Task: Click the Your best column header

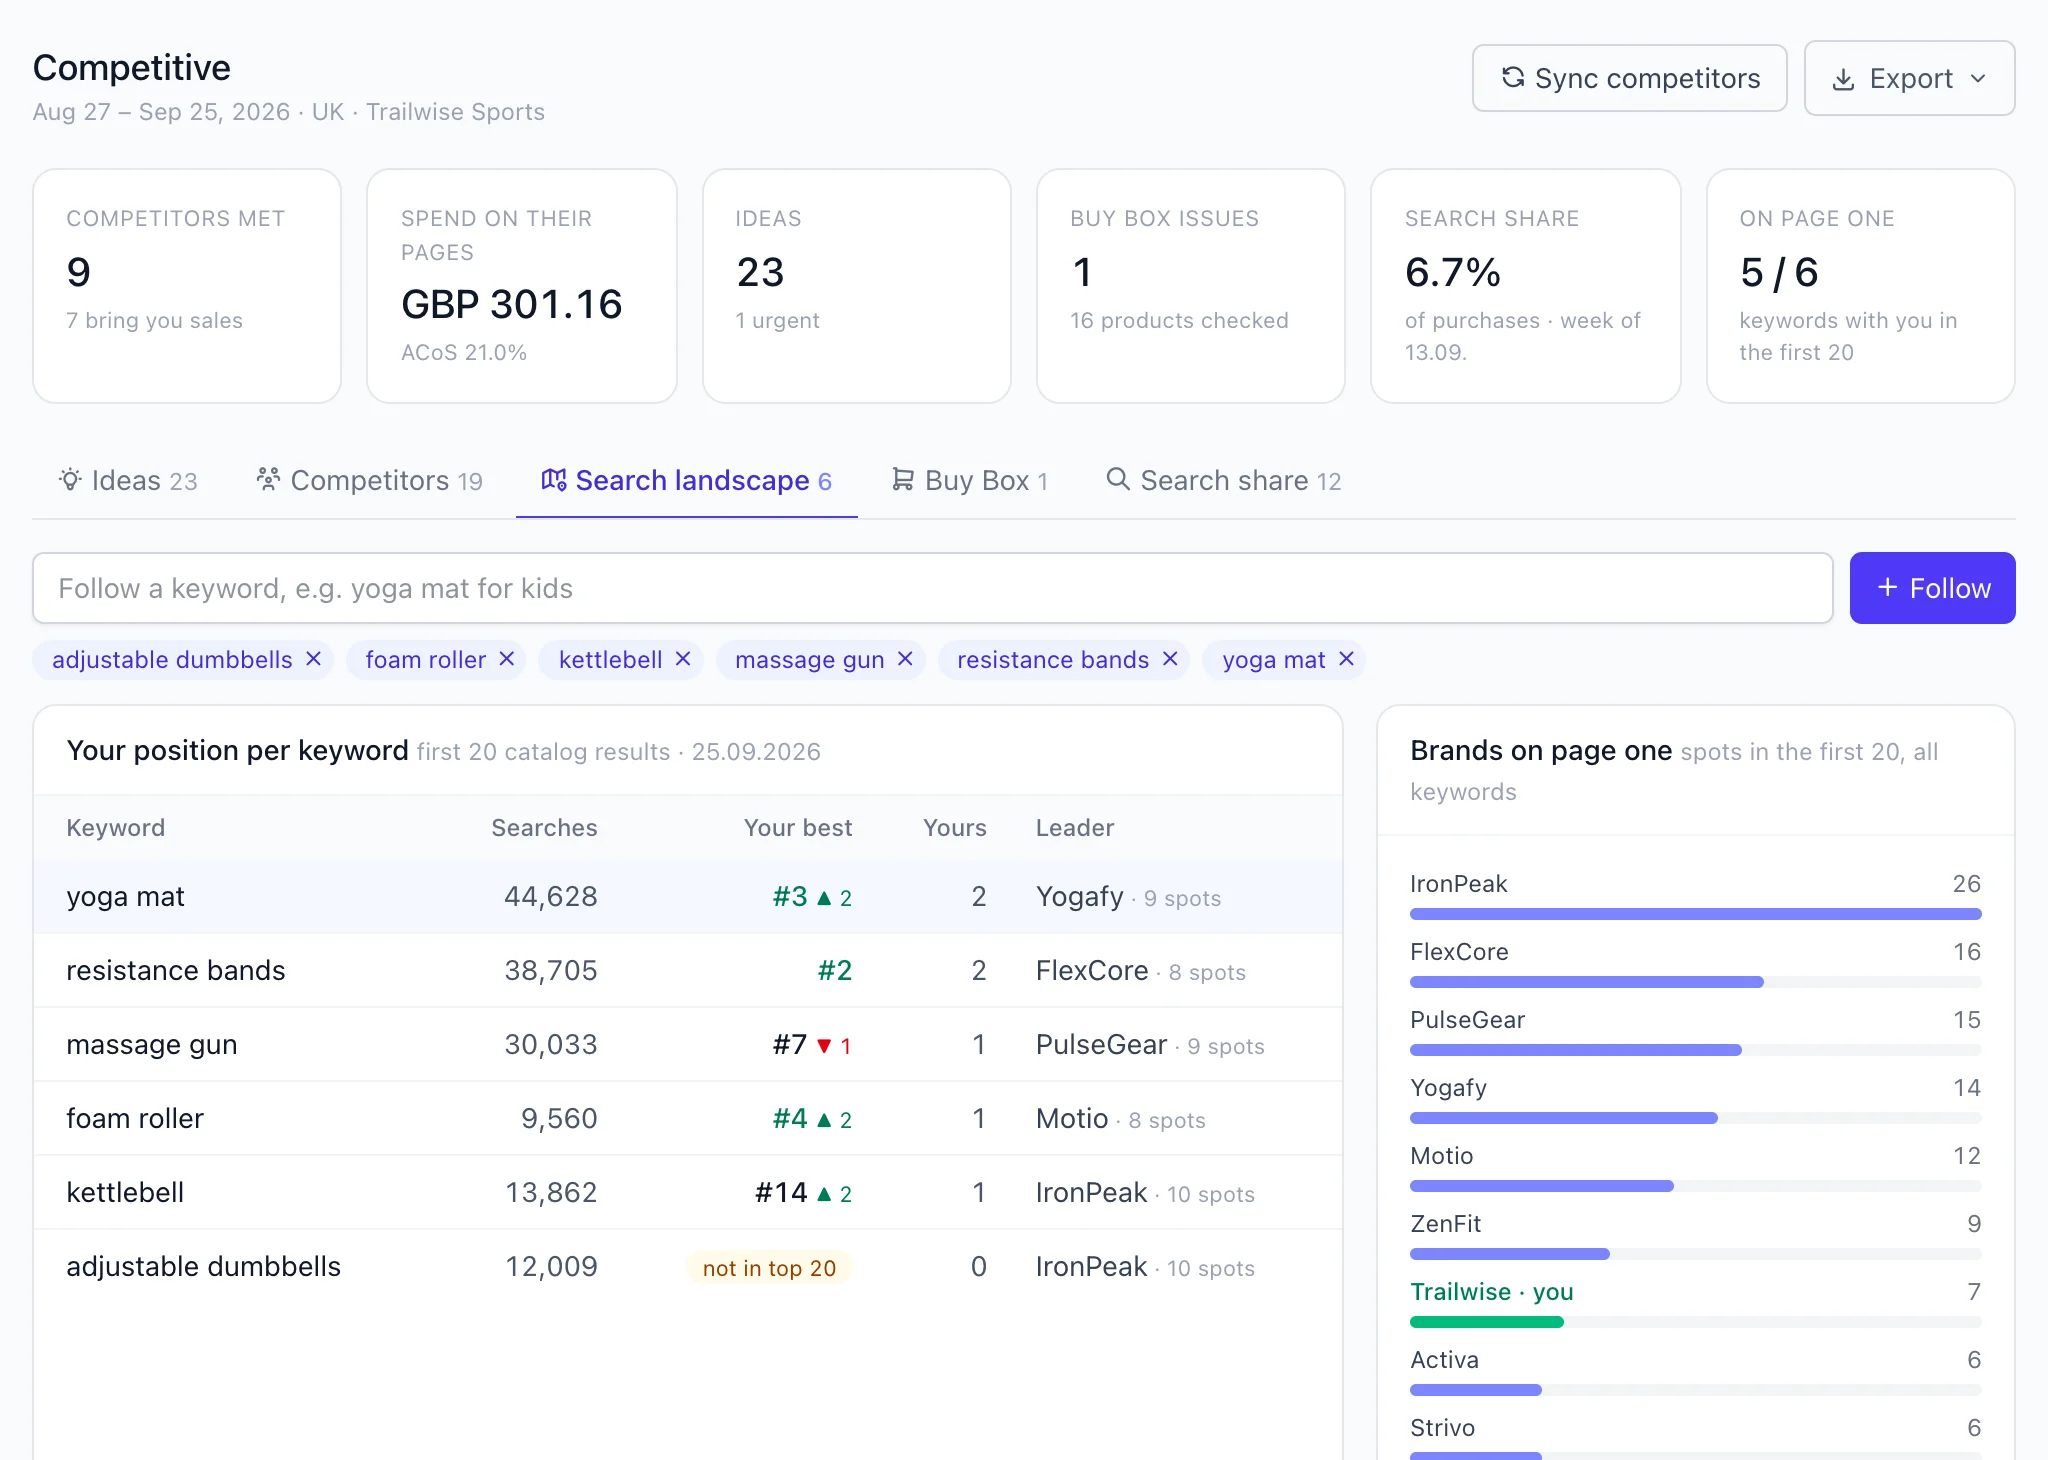Action: click(798, 828)
